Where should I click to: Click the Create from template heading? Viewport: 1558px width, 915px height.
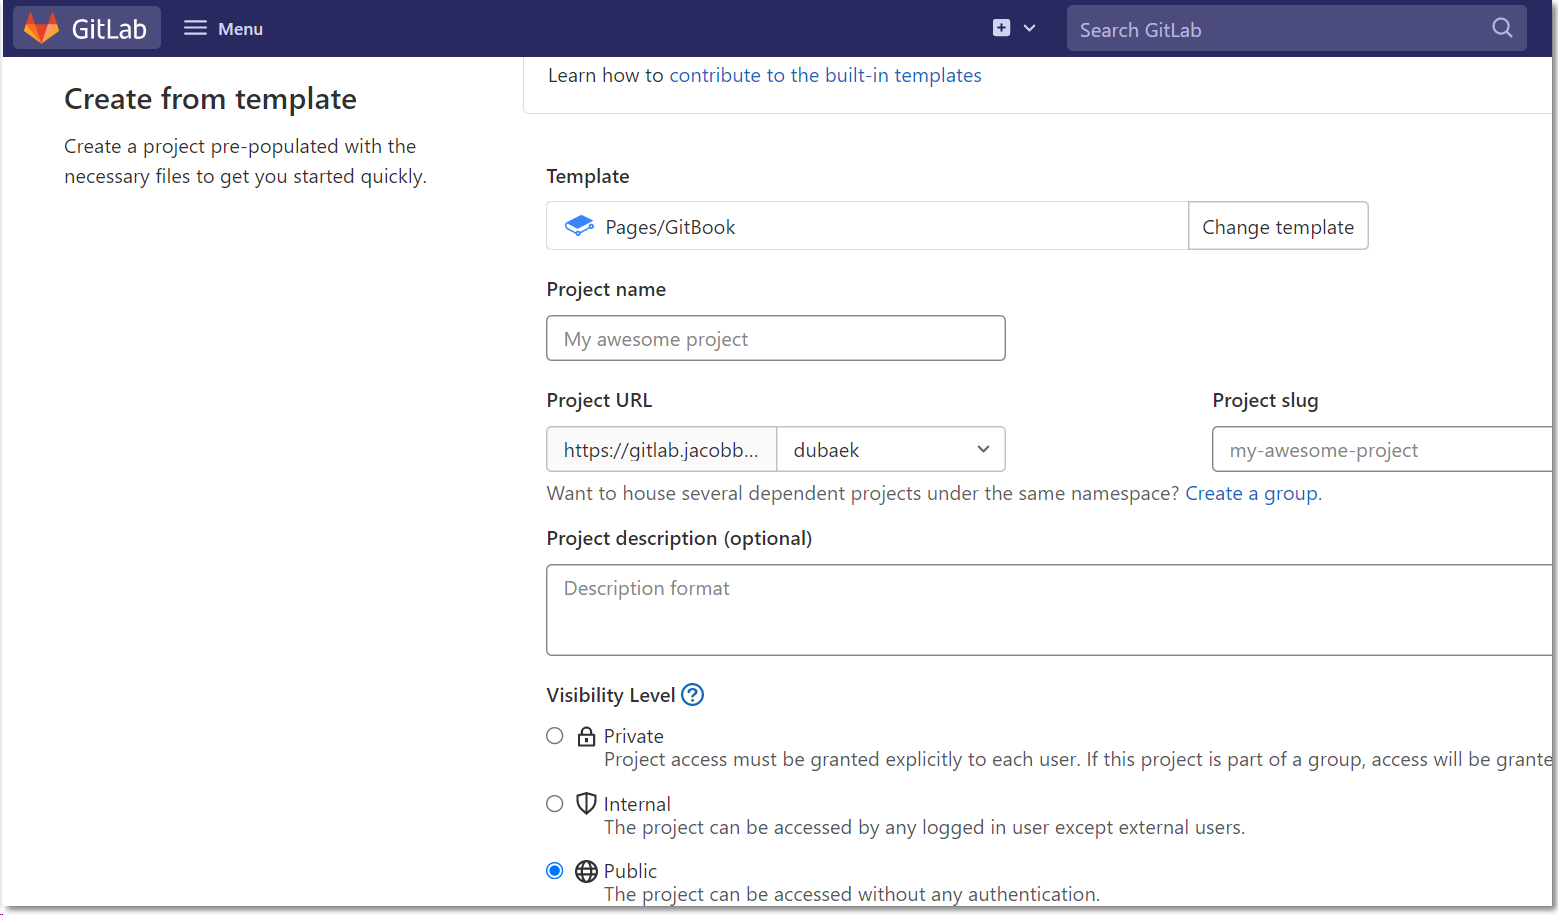tap(210, 99)
